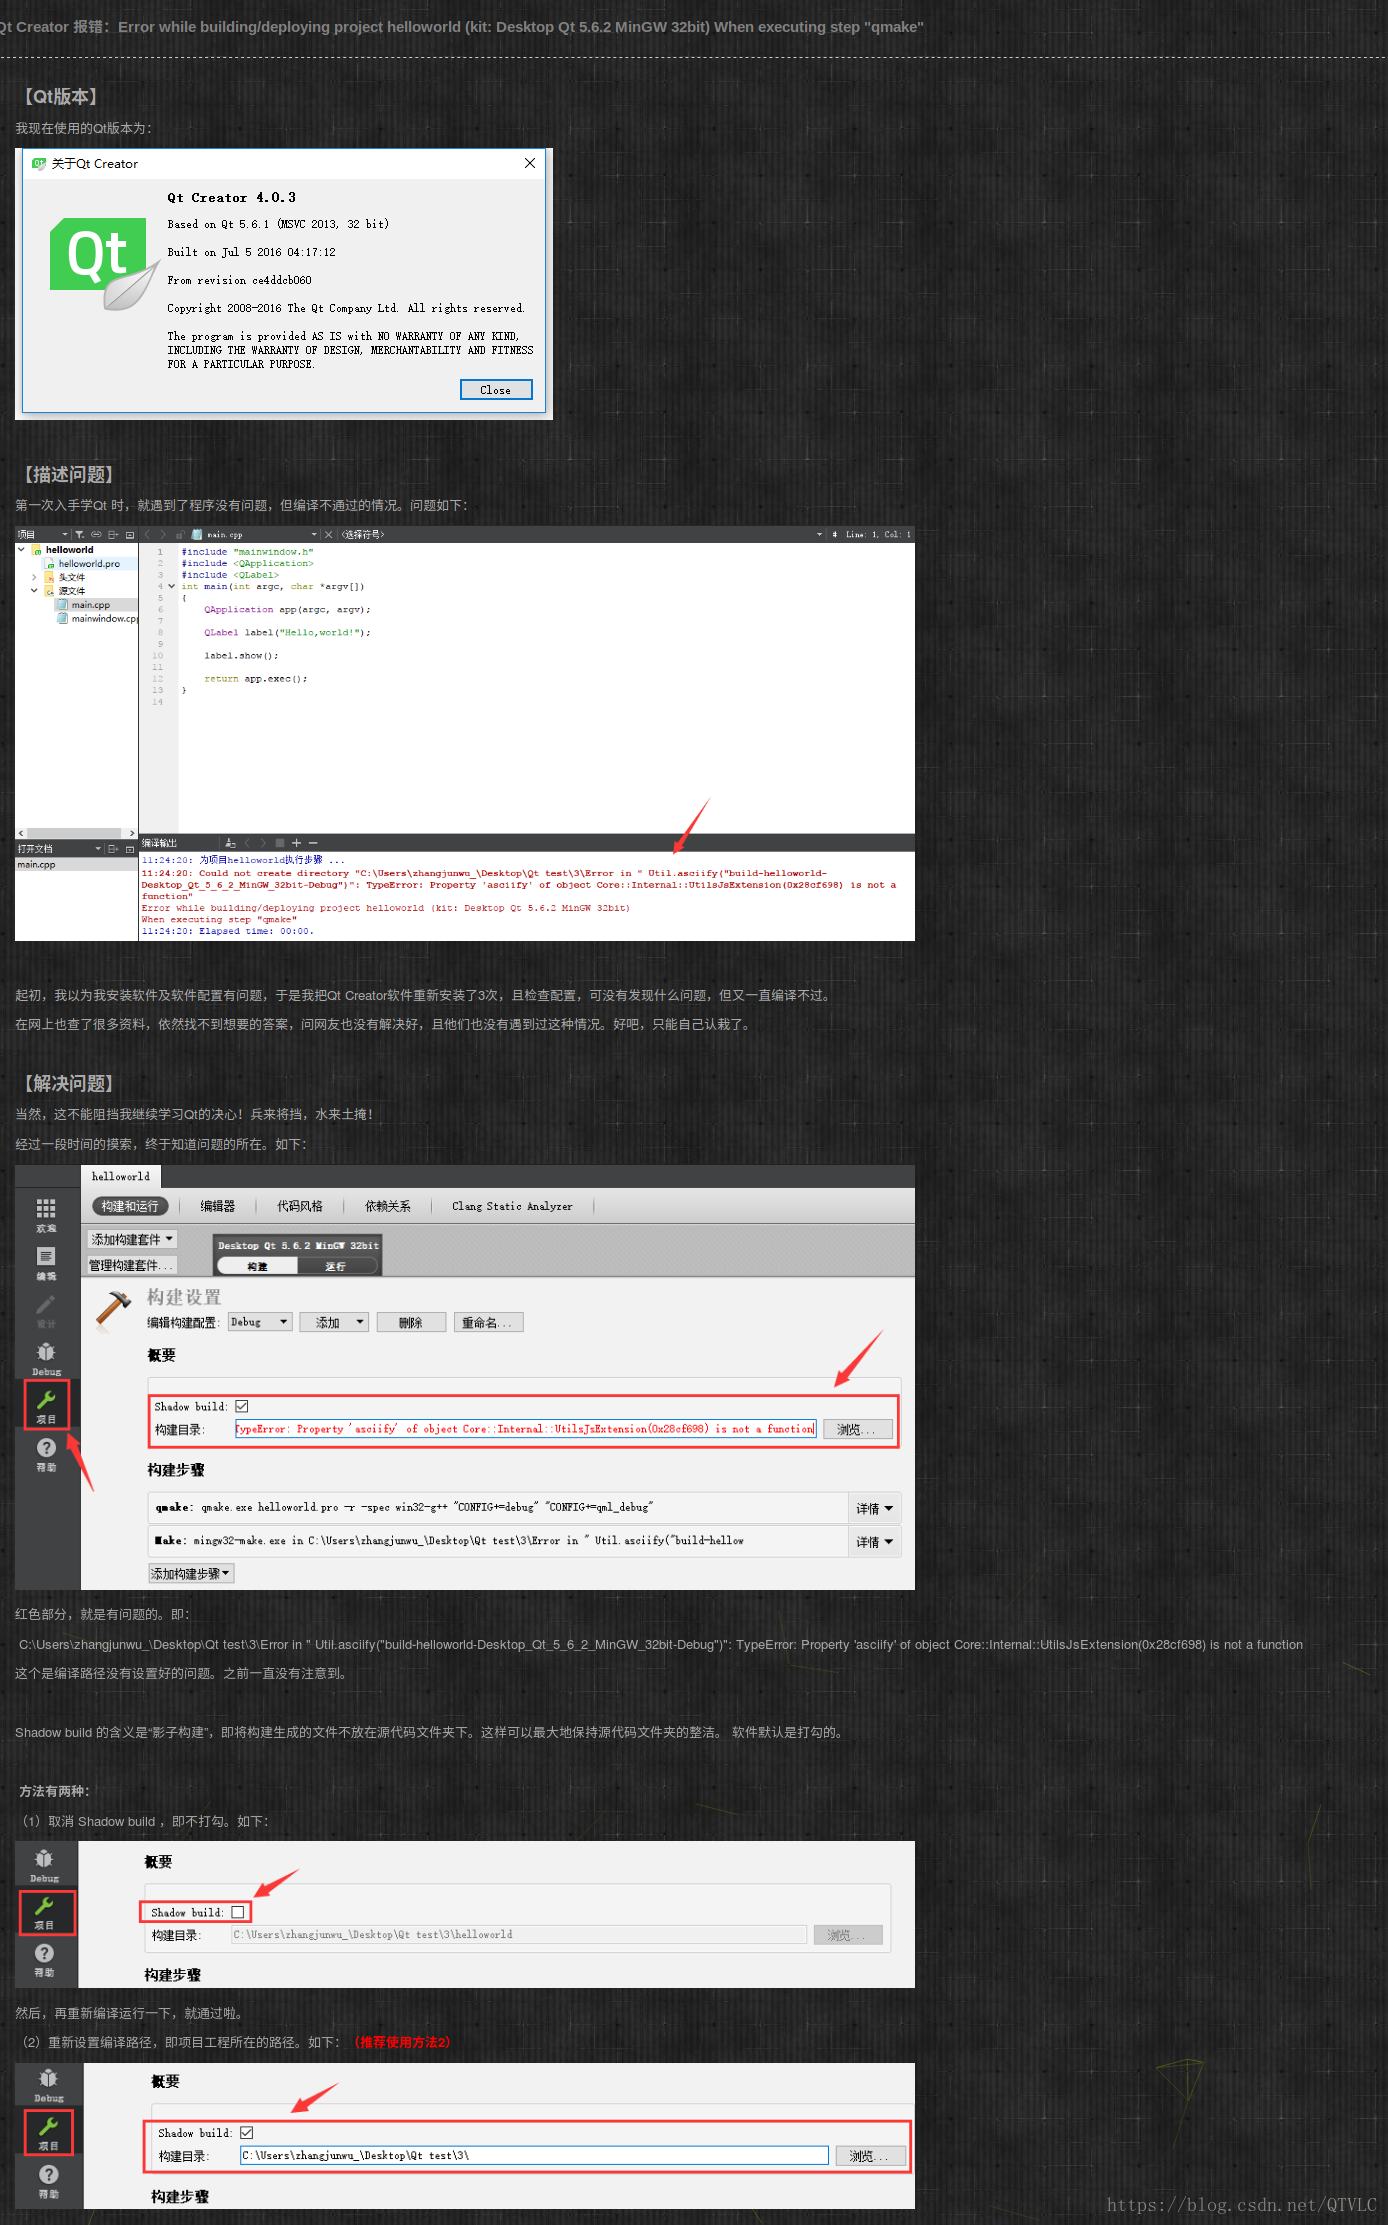Image resolution: width=1388 pixels, height=2225 pixels.
Task: Collapse the 源文件 folder
Action: click(34, 591)
